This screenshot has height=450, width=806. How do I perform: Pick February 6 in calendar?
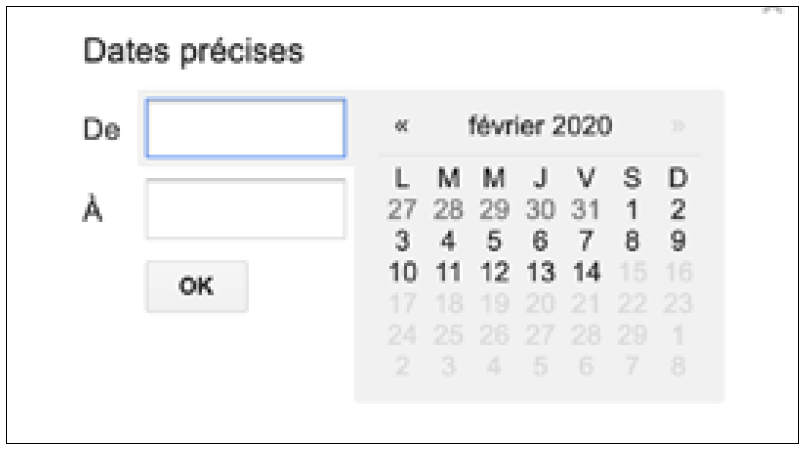(x=540, y=241)
